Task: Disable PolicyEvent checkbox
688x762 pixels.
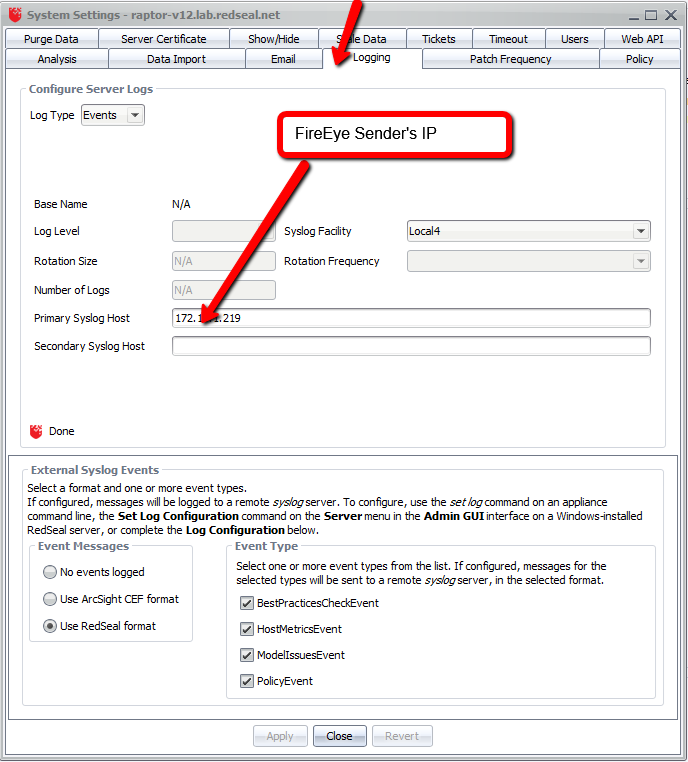Action: point(247,681)
